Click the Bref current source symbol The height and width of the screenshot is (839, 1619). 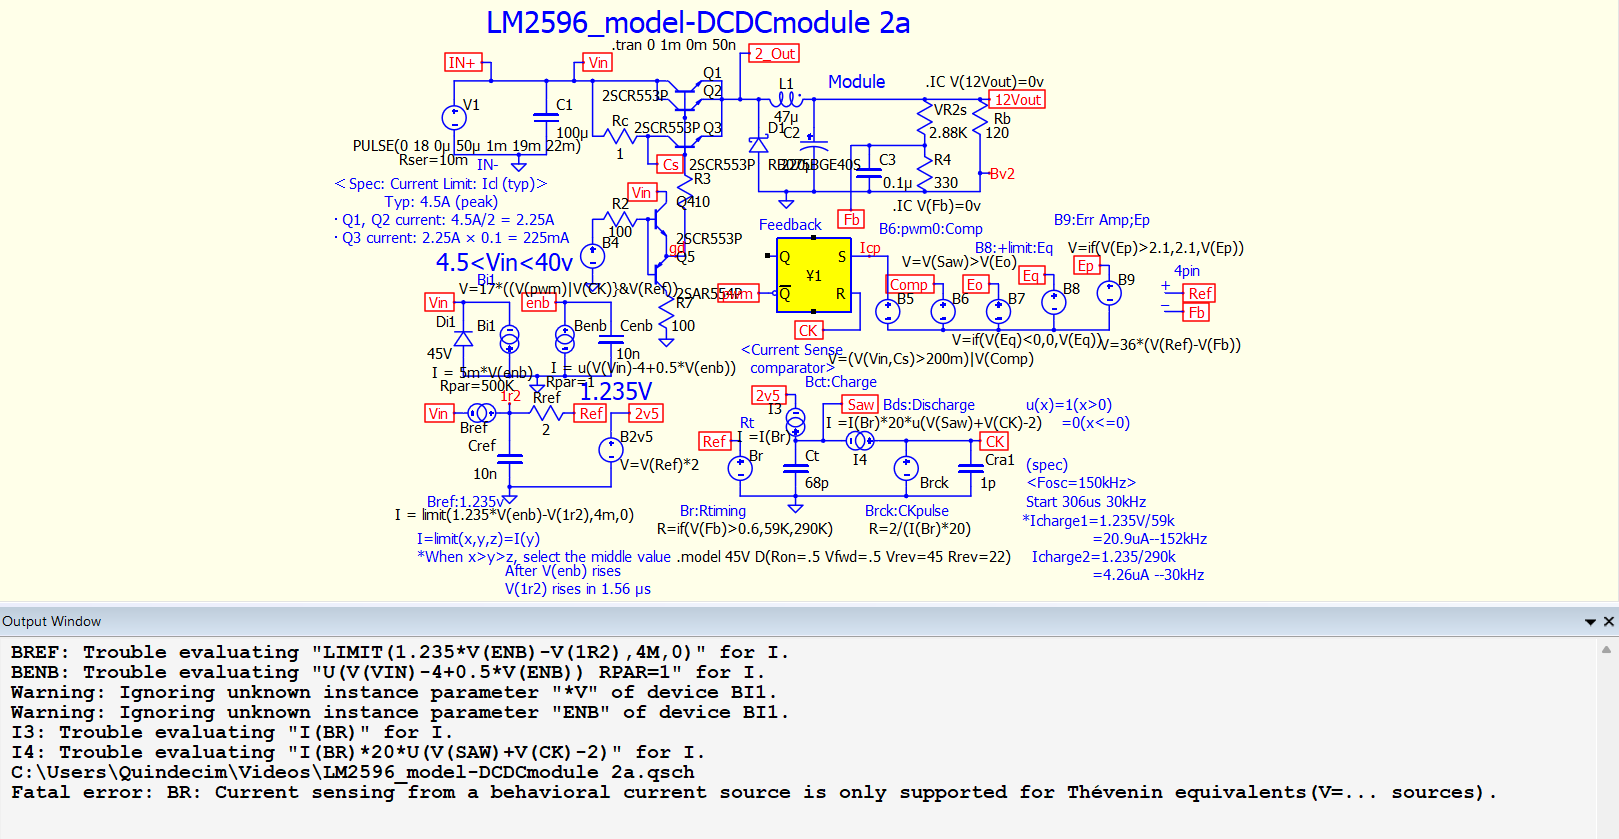(x=481, y=413)
